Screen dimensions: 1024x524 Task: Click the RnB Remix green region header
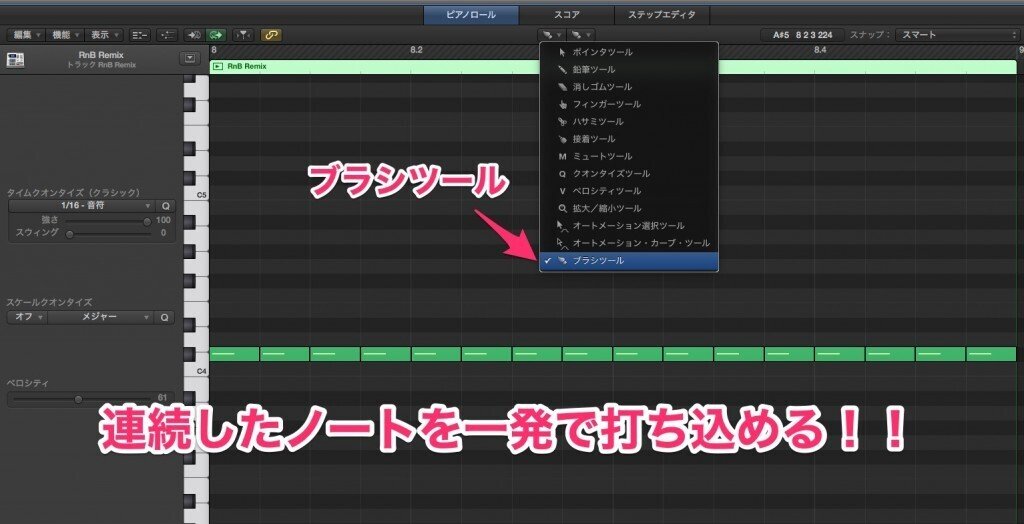613,67
